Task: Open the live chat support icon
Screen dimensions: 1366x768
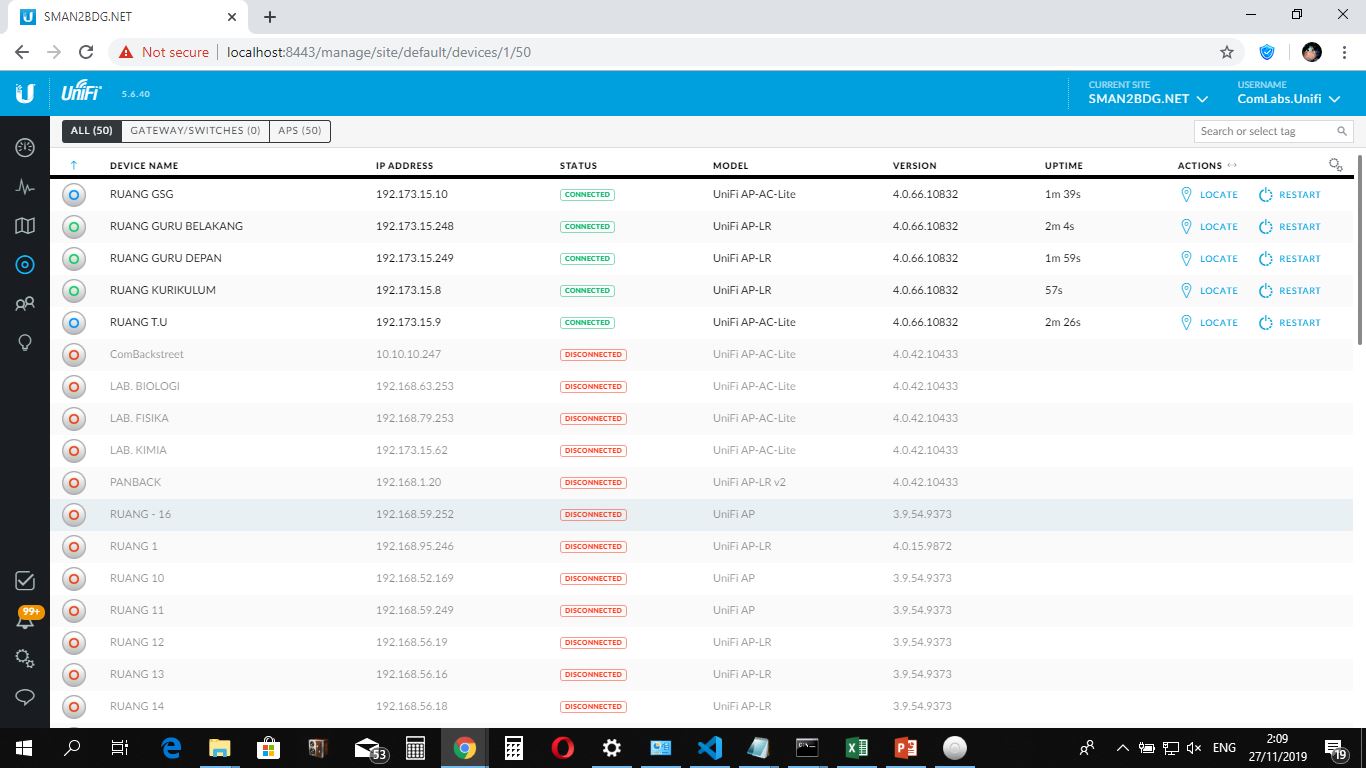Action: 25,697
